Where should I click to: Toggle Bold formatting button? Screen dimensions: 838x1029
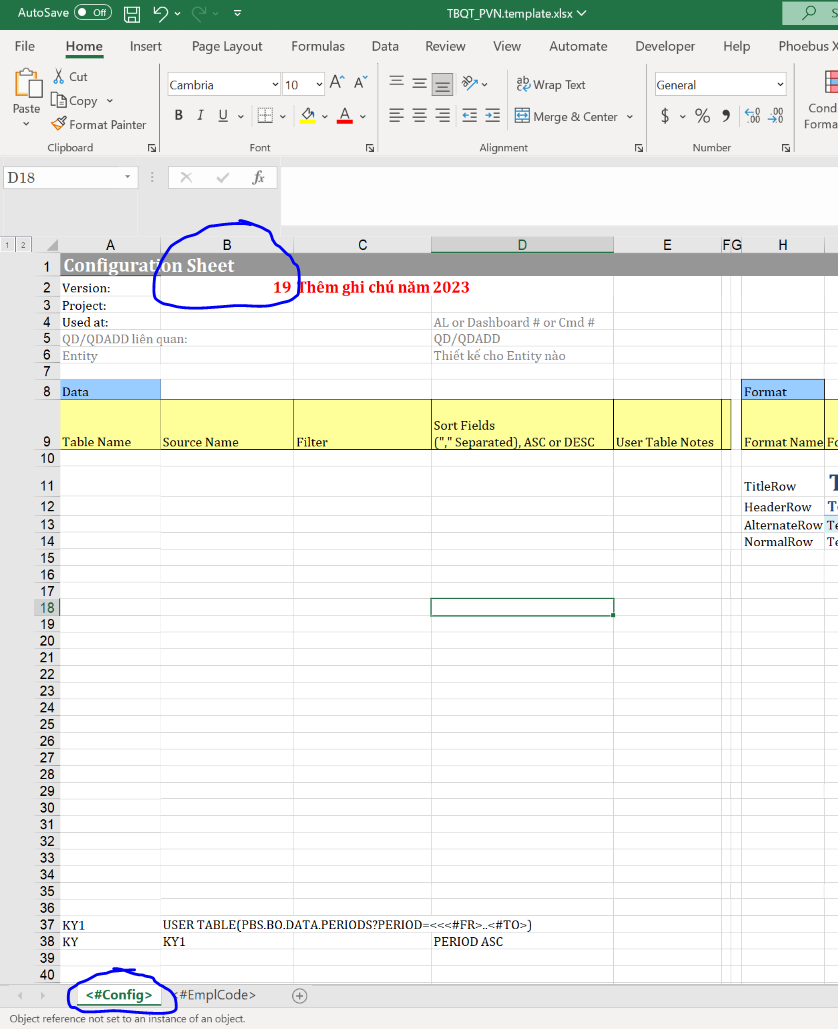coord(179,116)
